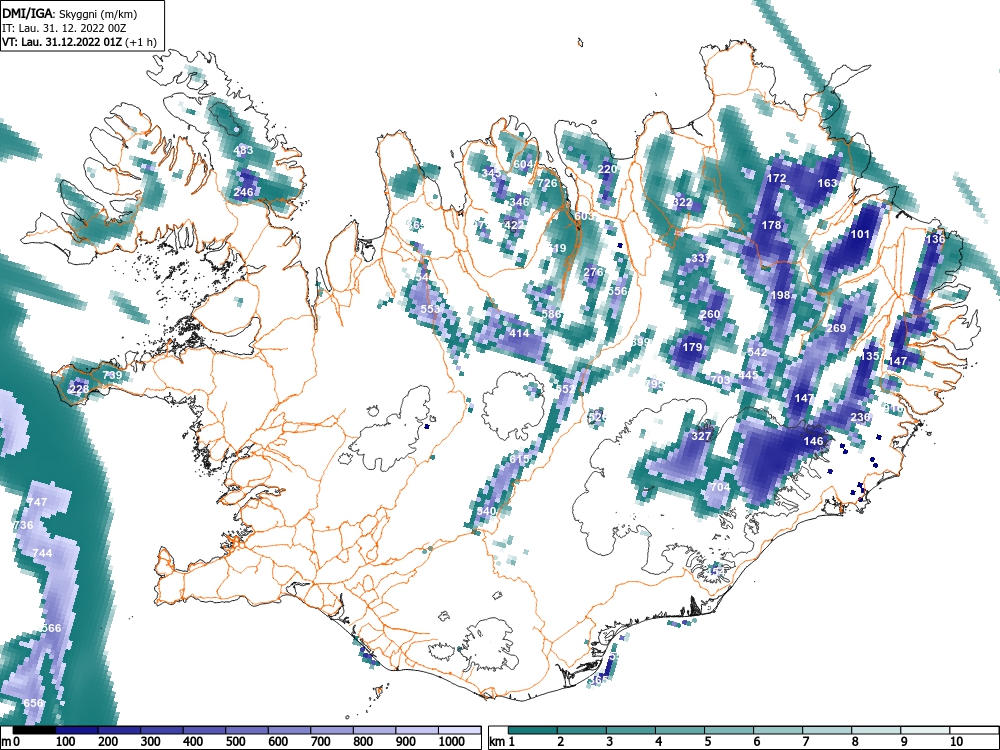Click the visibility value 269 on the map

click(836, 328)
